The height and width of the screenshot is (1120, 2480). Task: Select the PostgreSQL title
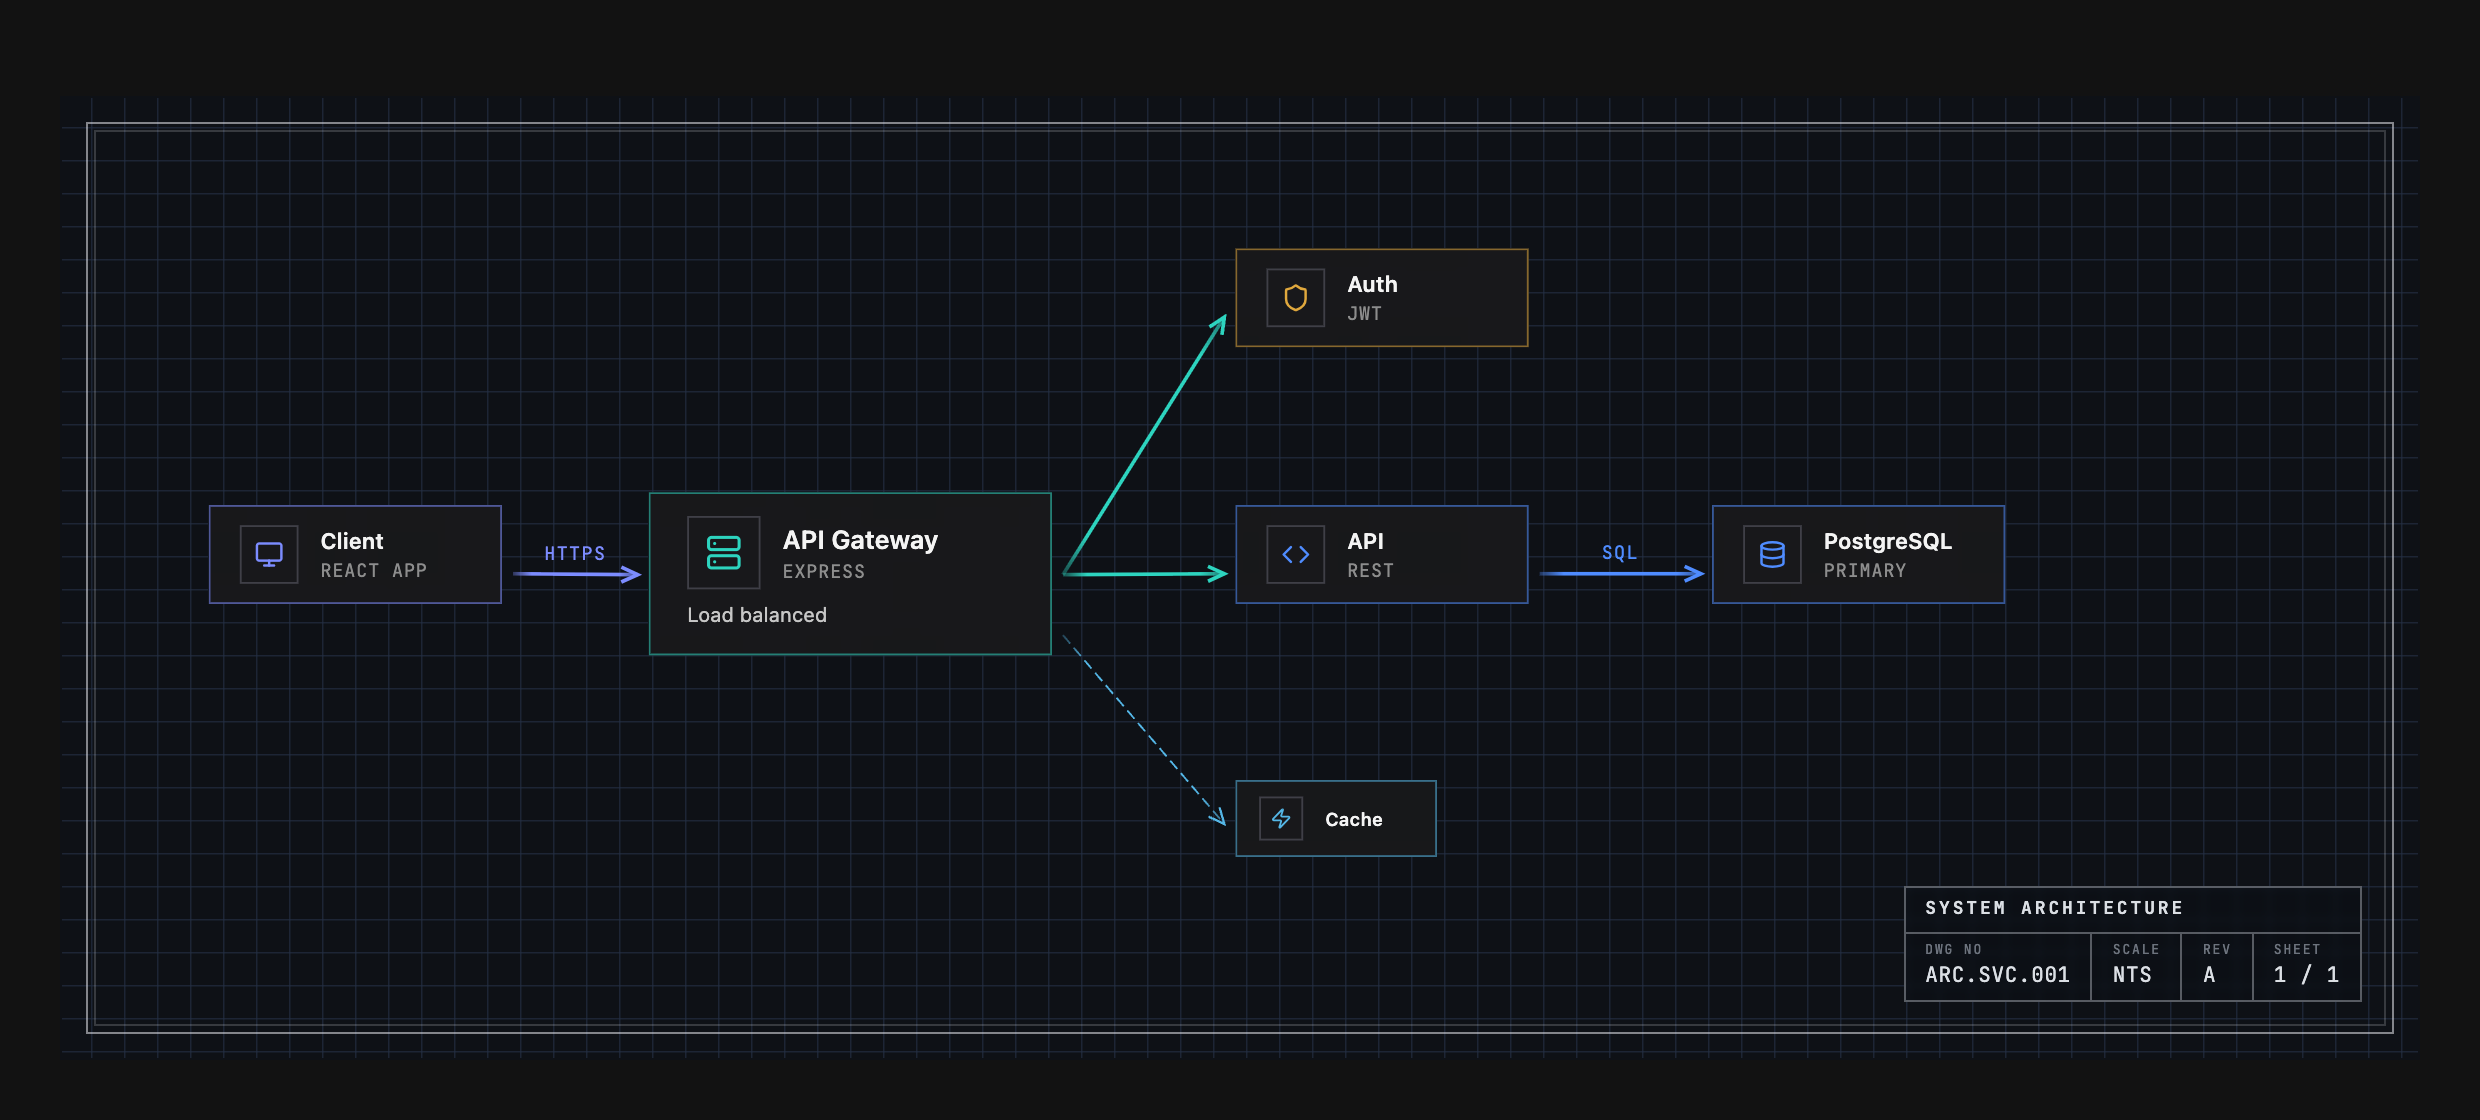pos(1887,541)
